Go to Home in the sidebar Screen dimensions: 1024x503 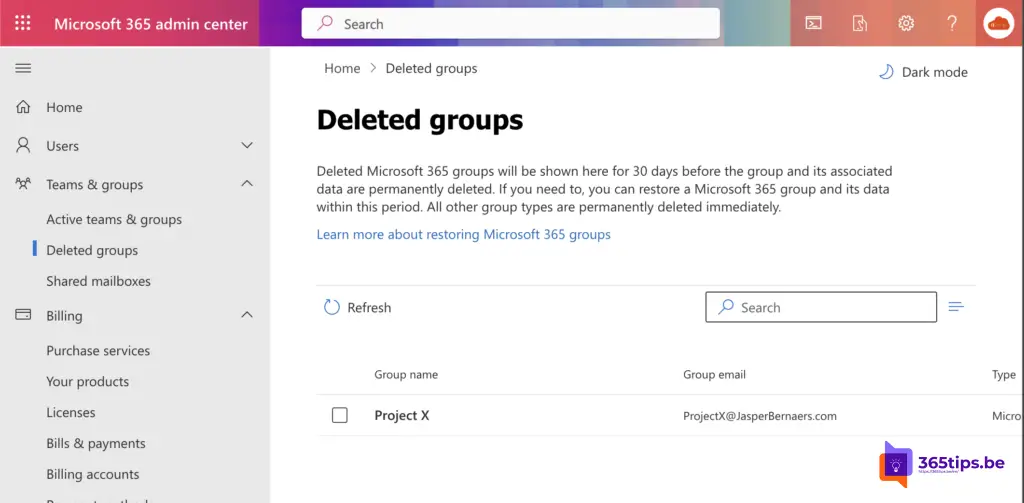[64, 107]
